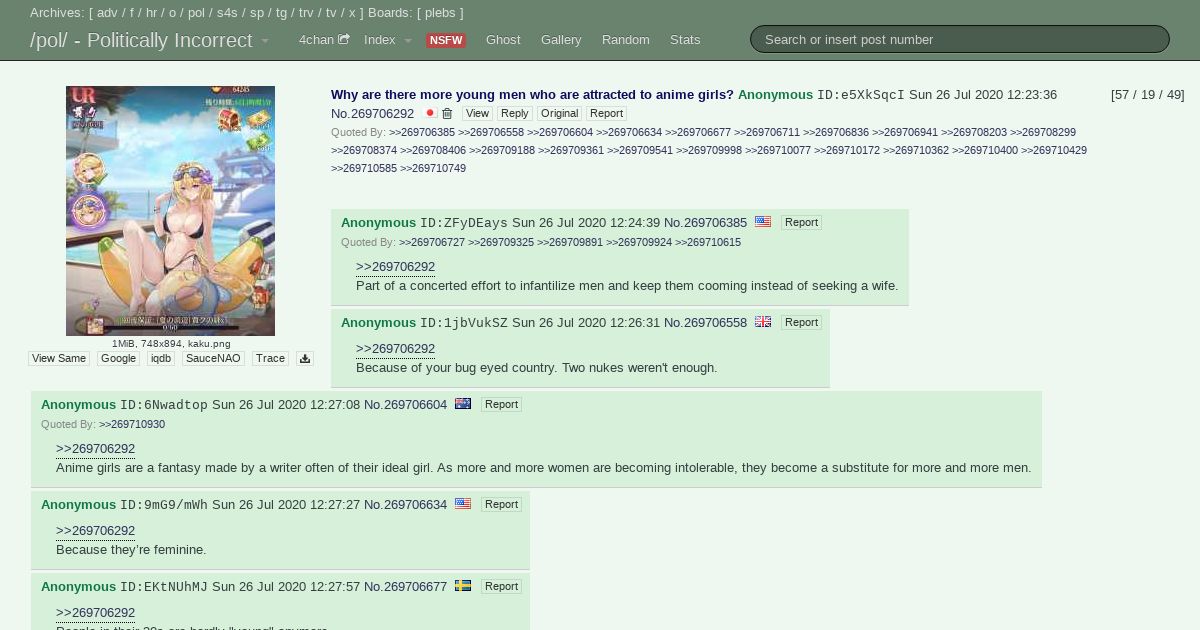
Task: Report post 269706558
Action: (x=801, y=323)
